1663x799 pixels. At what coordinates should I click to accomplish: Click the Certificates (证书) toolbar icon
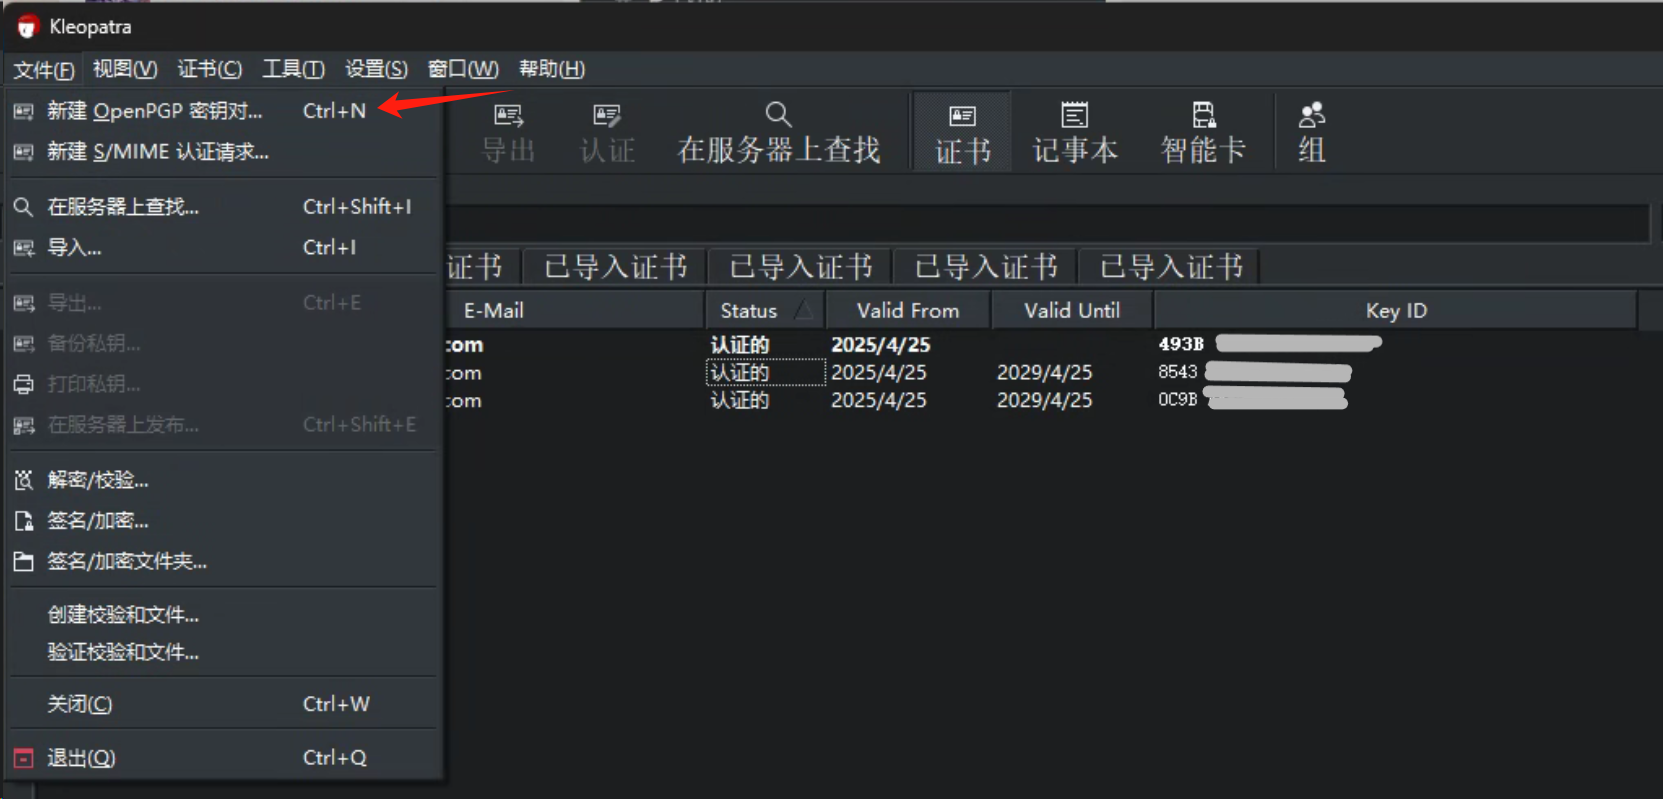(962, 132)
